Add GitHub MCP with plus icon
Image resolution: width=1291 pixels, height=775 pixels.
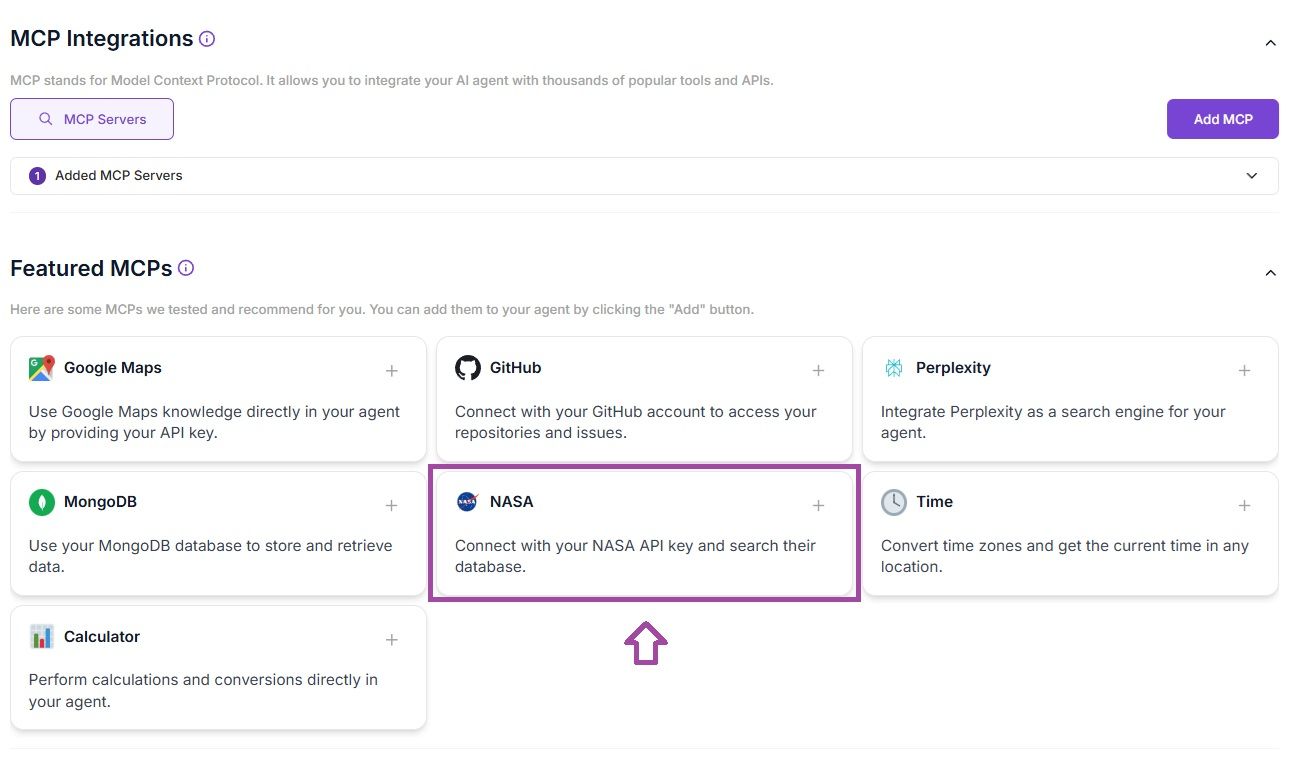click(818, 371)
